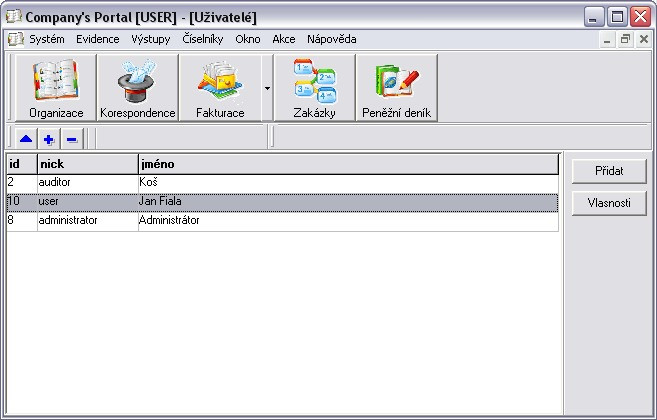Image resolution: width=657 pixels, height=420 pixels.
Task: Click the document icon in menu bar
Action: tap(16, 39)
